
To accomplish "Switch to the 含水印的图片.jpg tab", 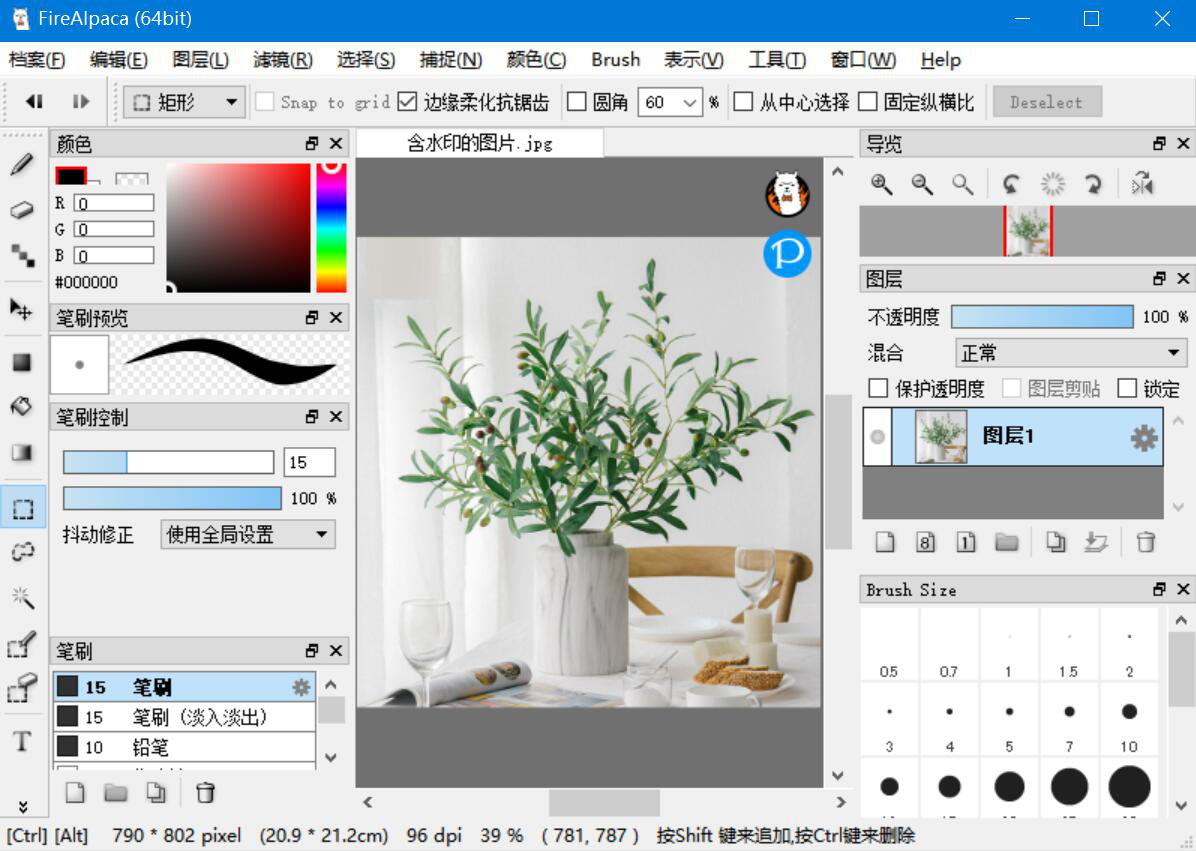I will tap(480, 143).
